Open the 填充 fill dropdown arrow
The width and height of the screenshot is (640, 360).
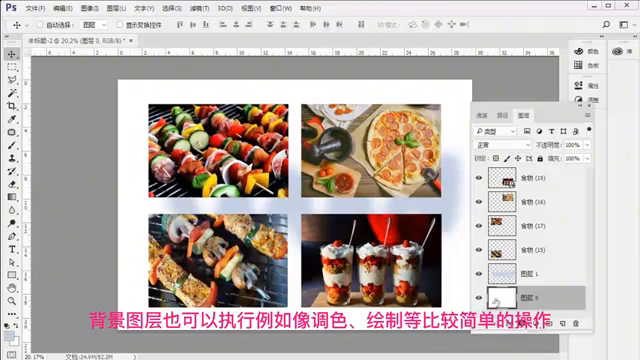coord(587,159)
